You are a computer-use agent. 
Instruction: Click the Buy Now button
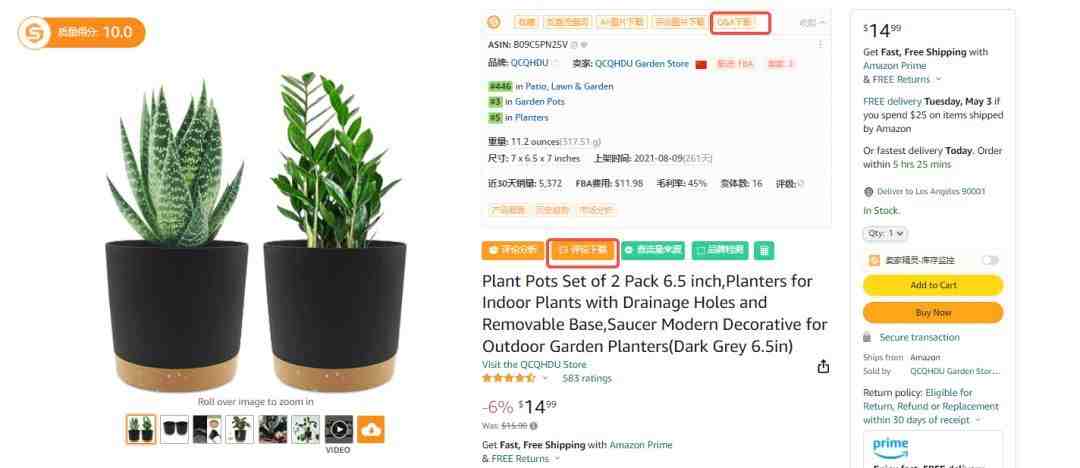pyautogui.click(x=933, y=313)
